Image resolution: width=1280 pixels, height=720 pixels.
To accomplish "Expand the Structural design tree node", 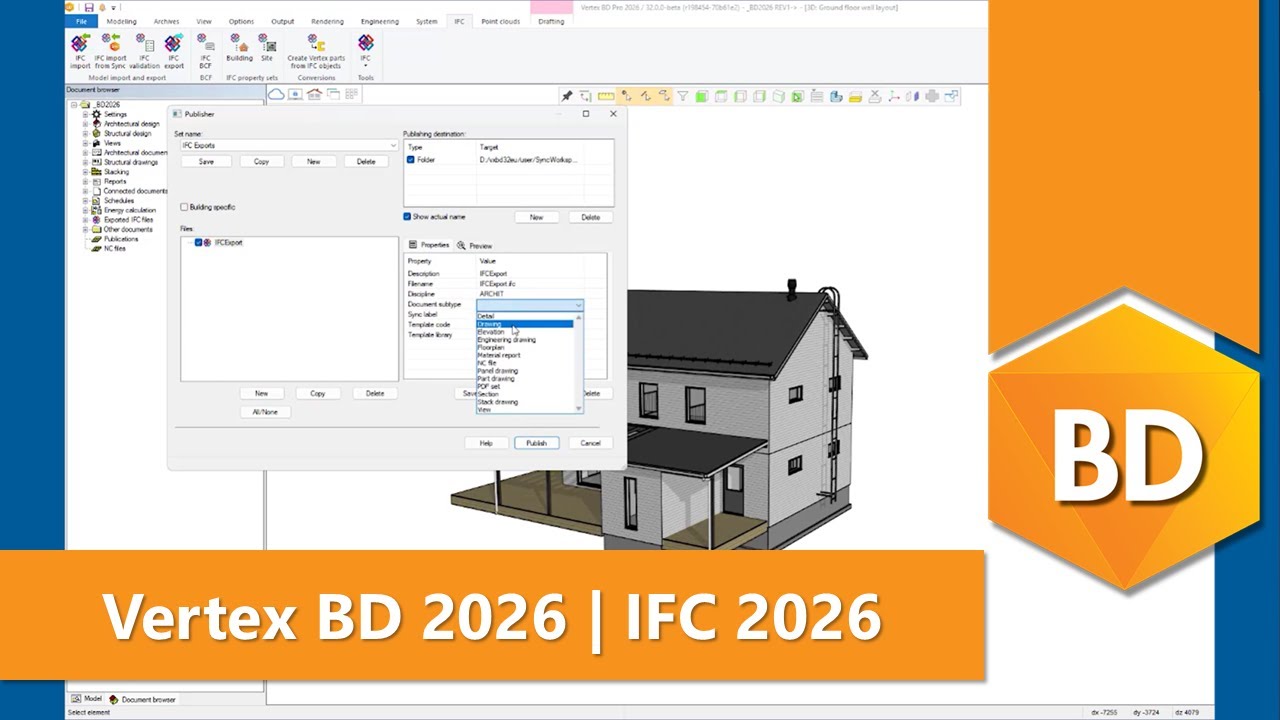I will point(86,134).
